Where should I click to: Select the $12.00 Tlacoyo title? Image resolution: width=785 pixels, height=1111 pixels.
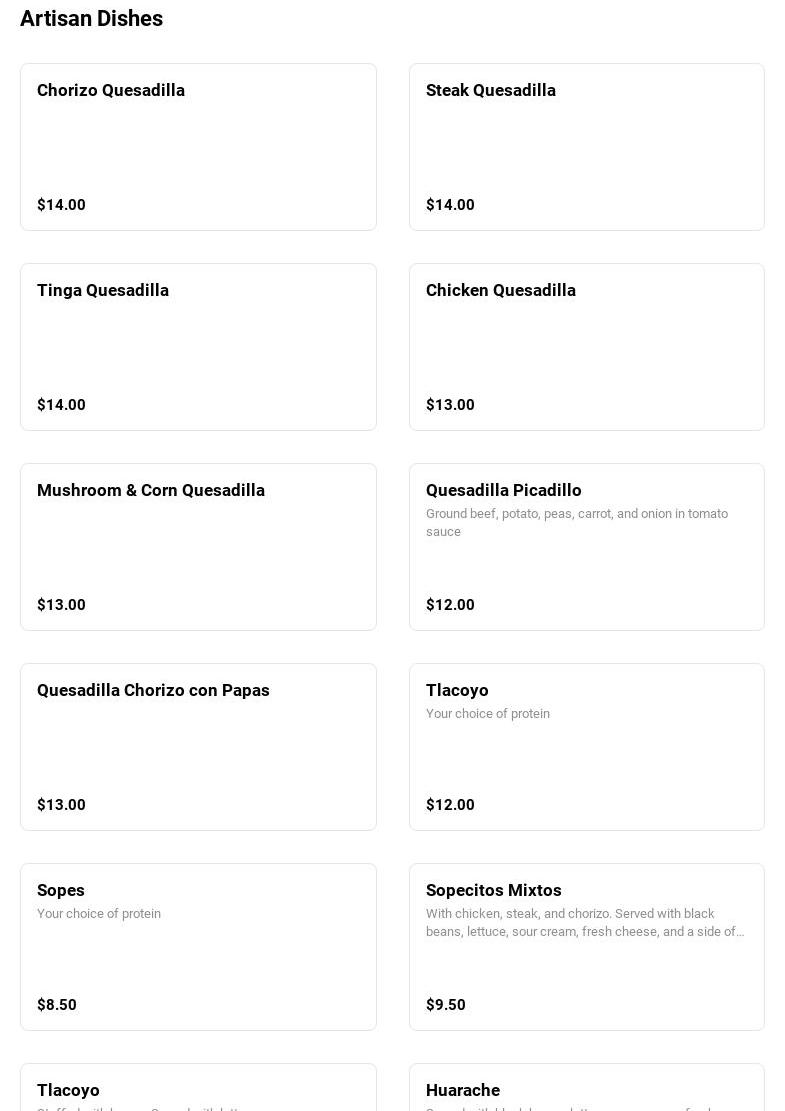(x=457, y=690)
